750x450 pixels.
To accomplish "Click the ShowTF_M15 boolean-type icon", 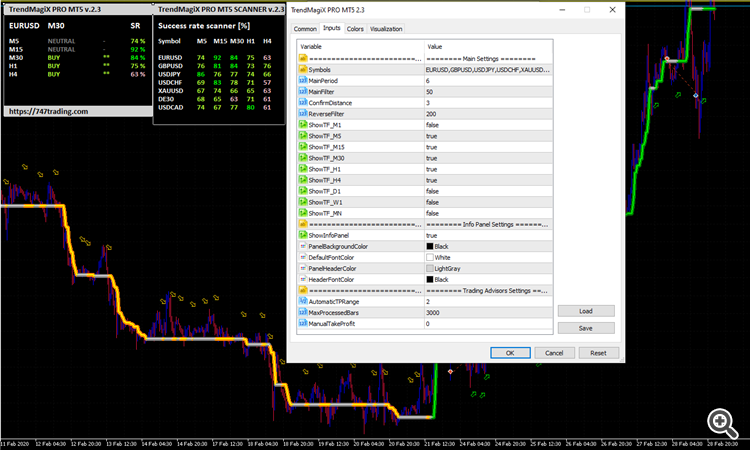I will tap(303, 146).
